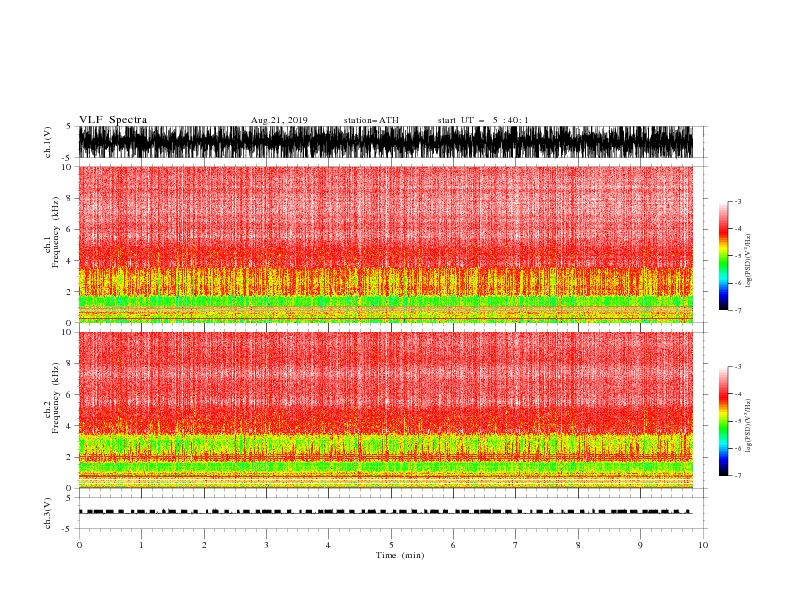
Task: Click the "1" minute tick label
Action: coord(141,545)
